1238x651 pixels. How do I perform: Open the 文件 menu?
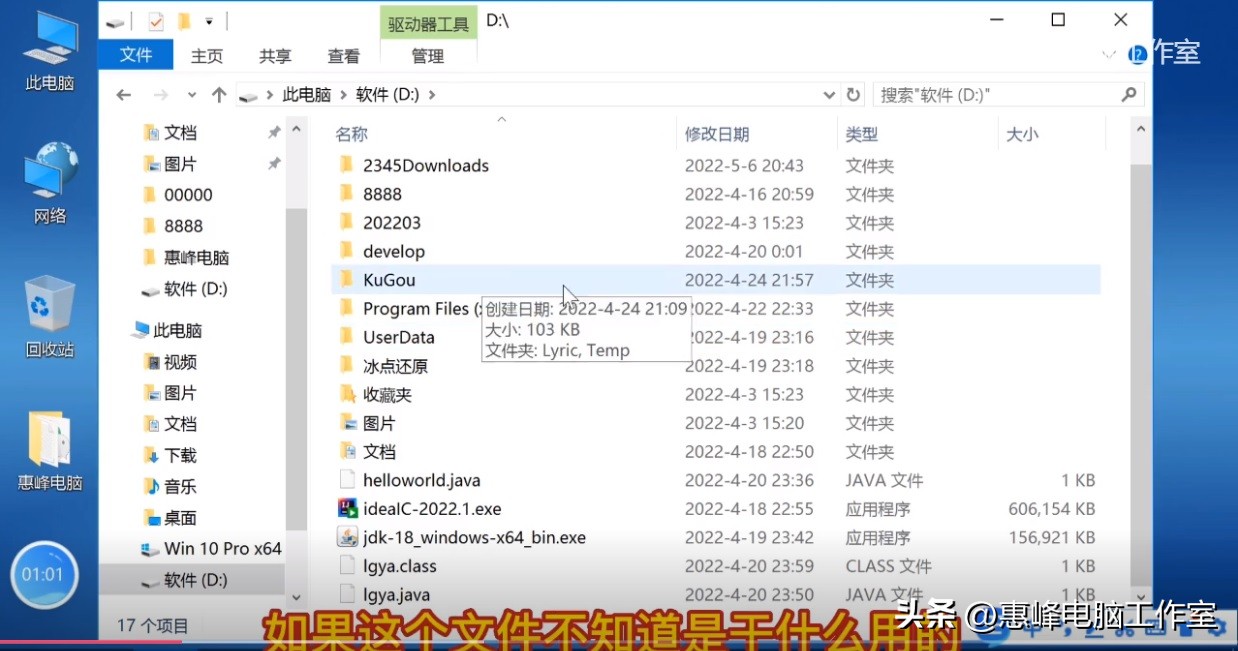[136, 55]
